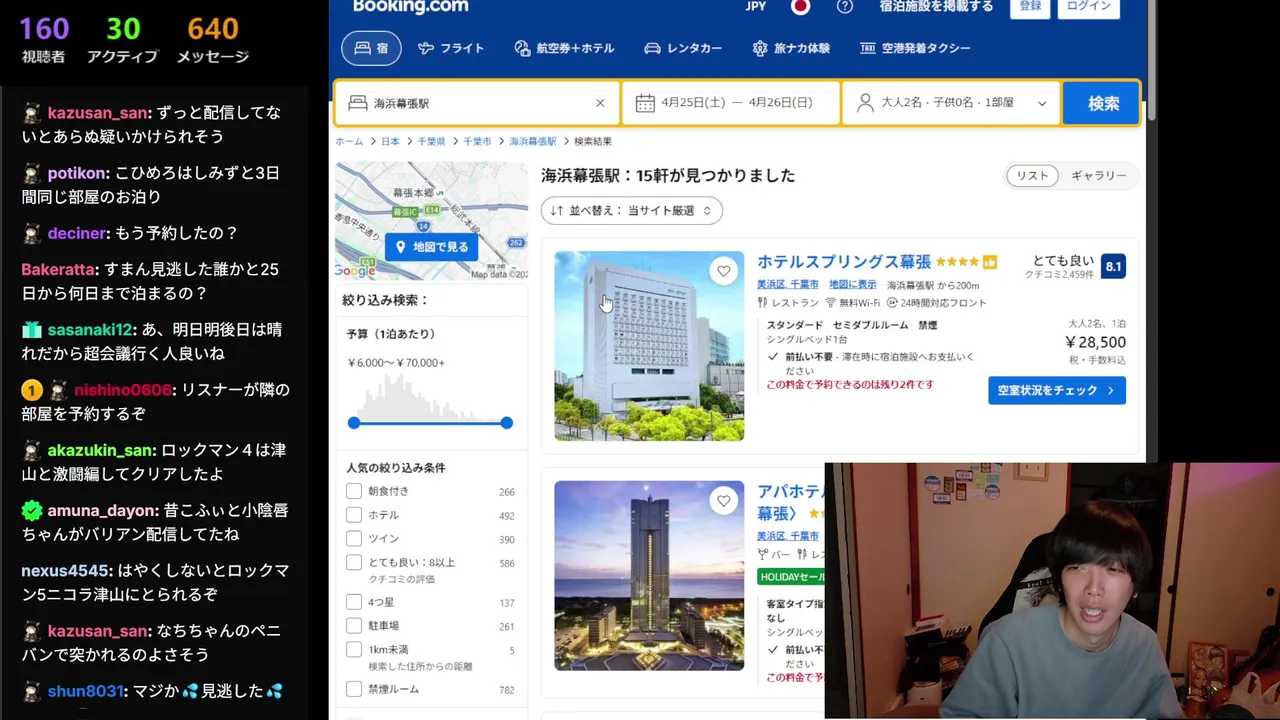Image resolution: width=1280 pixels, height=720 pixels.
Task: Open the 空港発着タクシー tab
Action: point(914,48)
